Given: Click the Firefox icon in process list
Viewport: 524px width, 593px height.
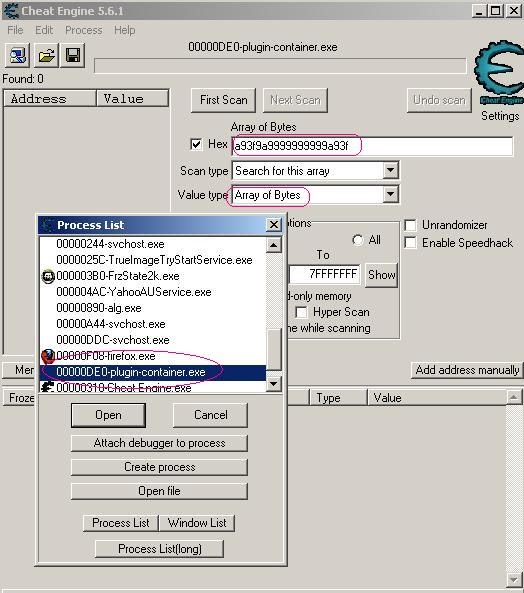Looking at the screenshot, I should [x=48, y=356].
